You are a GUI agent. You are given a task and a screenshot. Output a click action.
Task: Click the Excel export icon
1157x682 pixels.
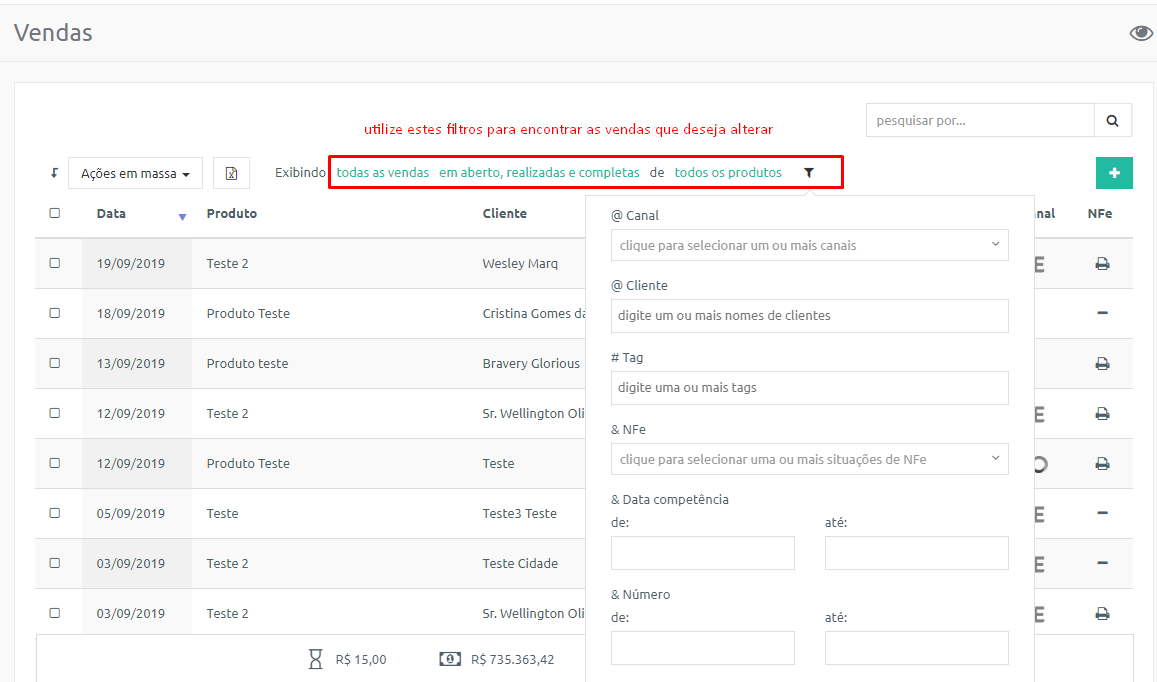231,173
